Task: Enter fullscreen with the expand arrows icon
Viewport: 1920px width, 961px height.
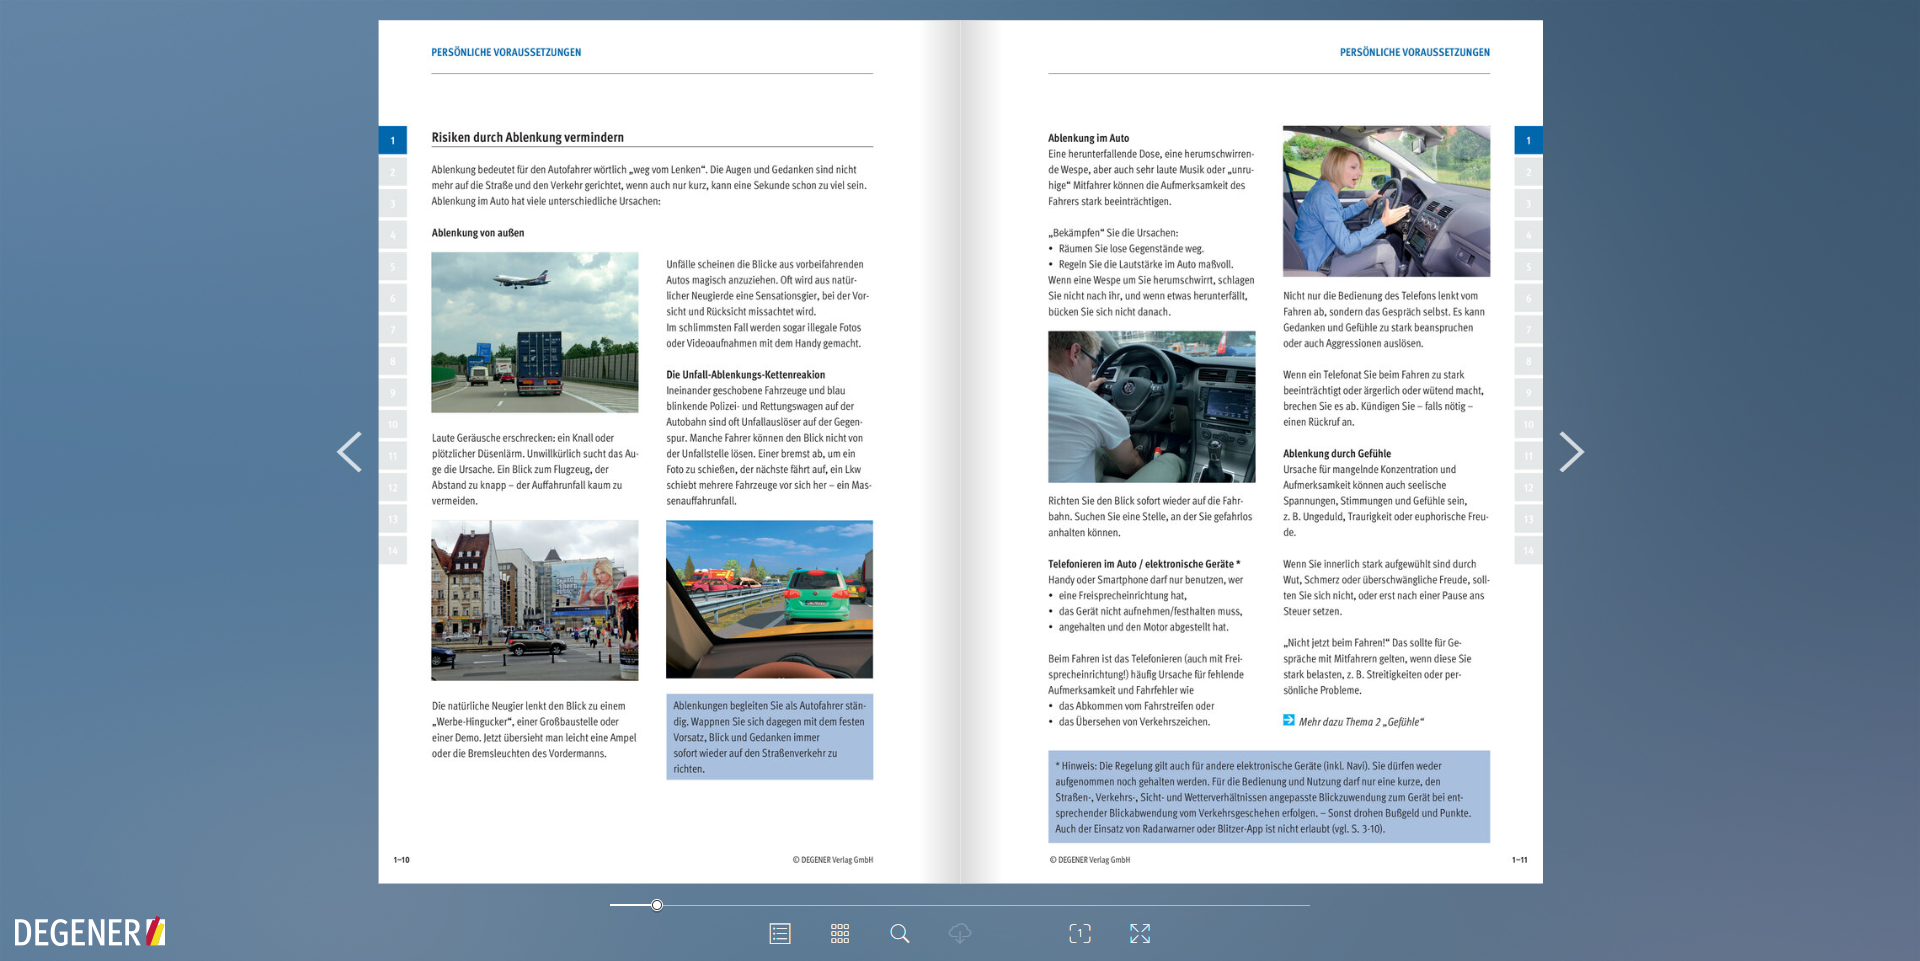Action: (x=1140, y=933)
